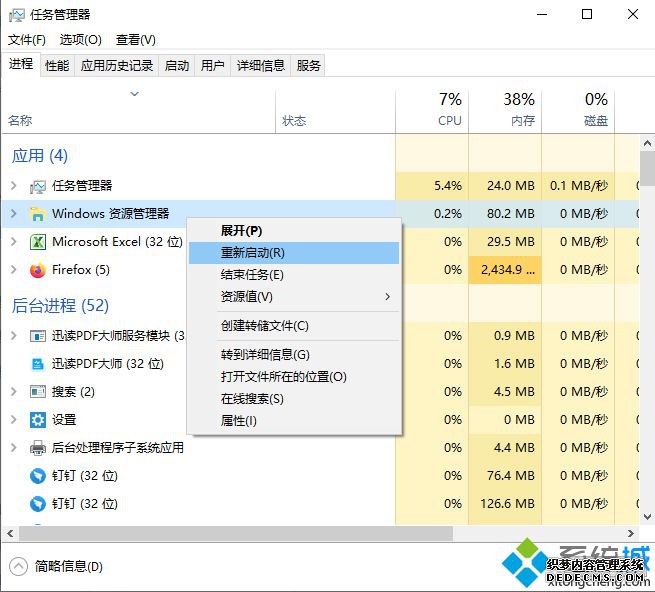
Task: Click the 任务管理器 process row icon
Action: (x=38, y=186)
